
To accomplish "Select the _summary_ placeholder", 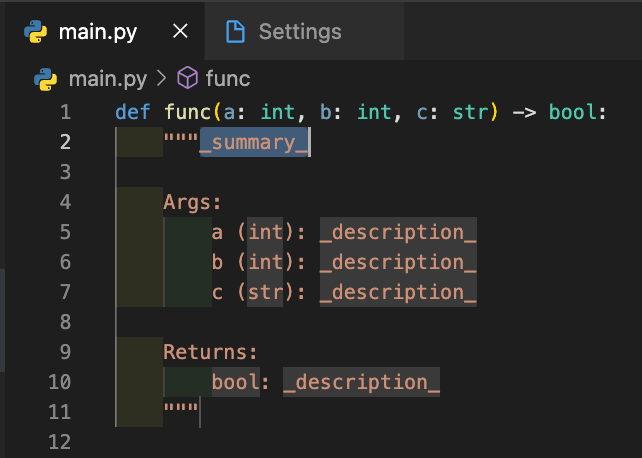I will (253, 142).
